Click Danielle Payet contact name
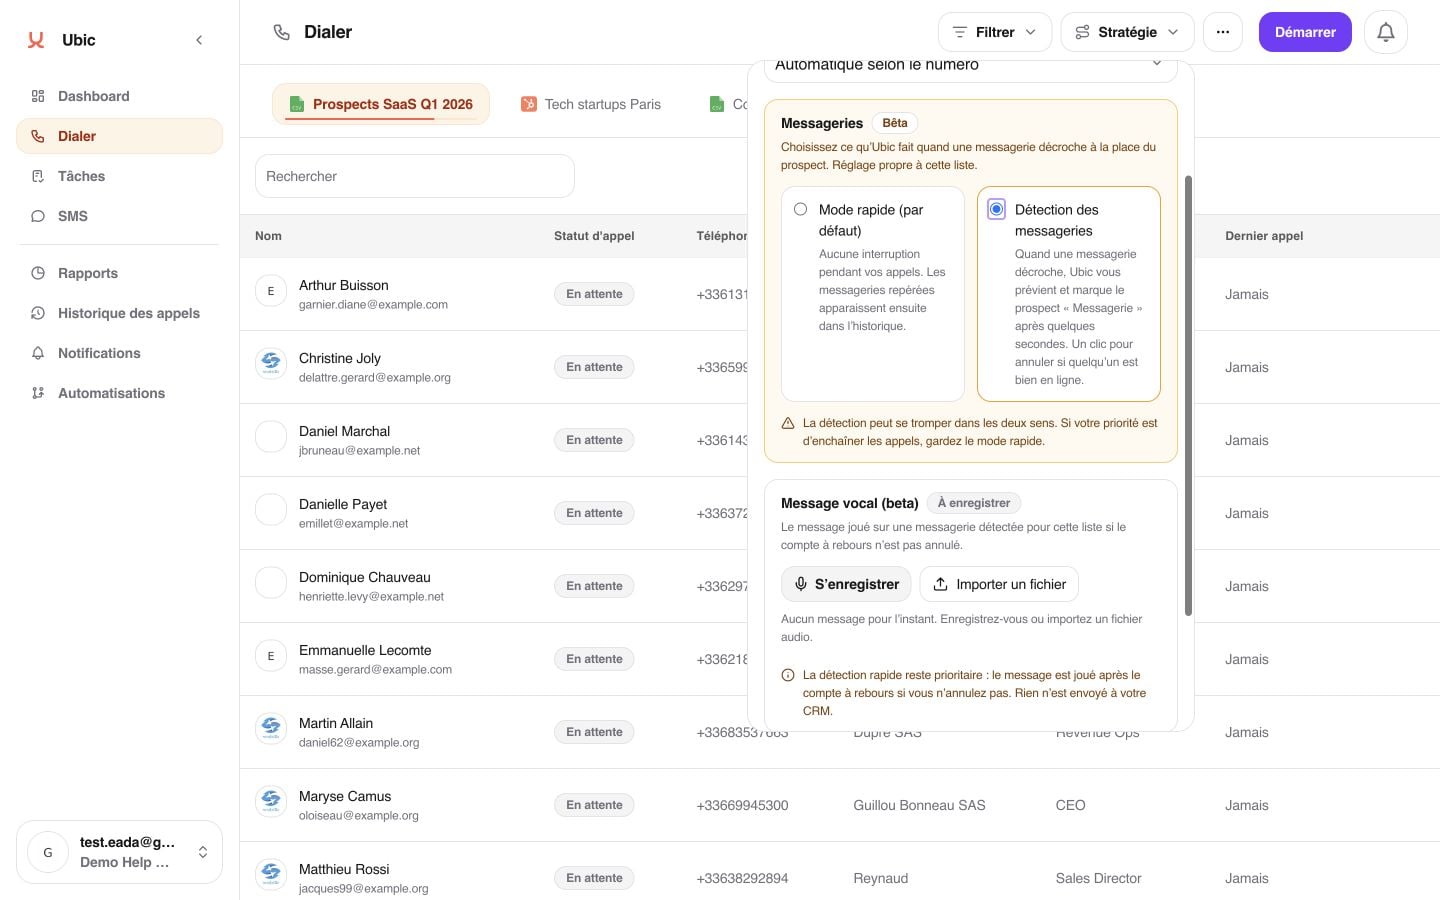 tap(343, 504)
